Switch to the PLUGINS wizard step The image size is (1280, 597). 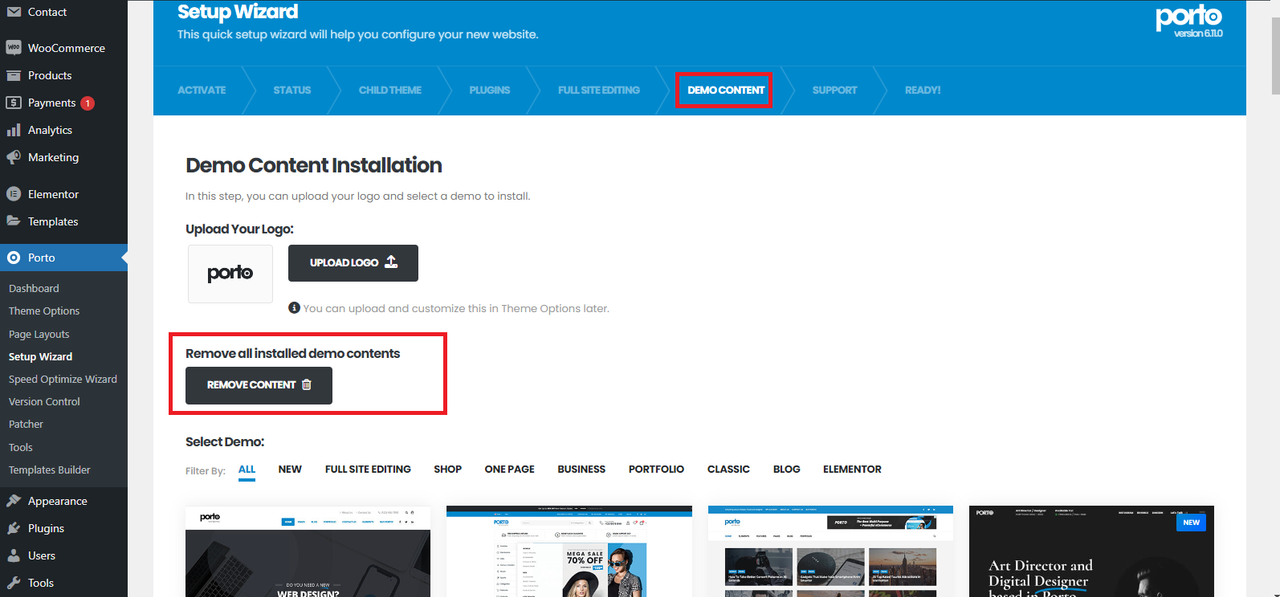tap(490, 90)
